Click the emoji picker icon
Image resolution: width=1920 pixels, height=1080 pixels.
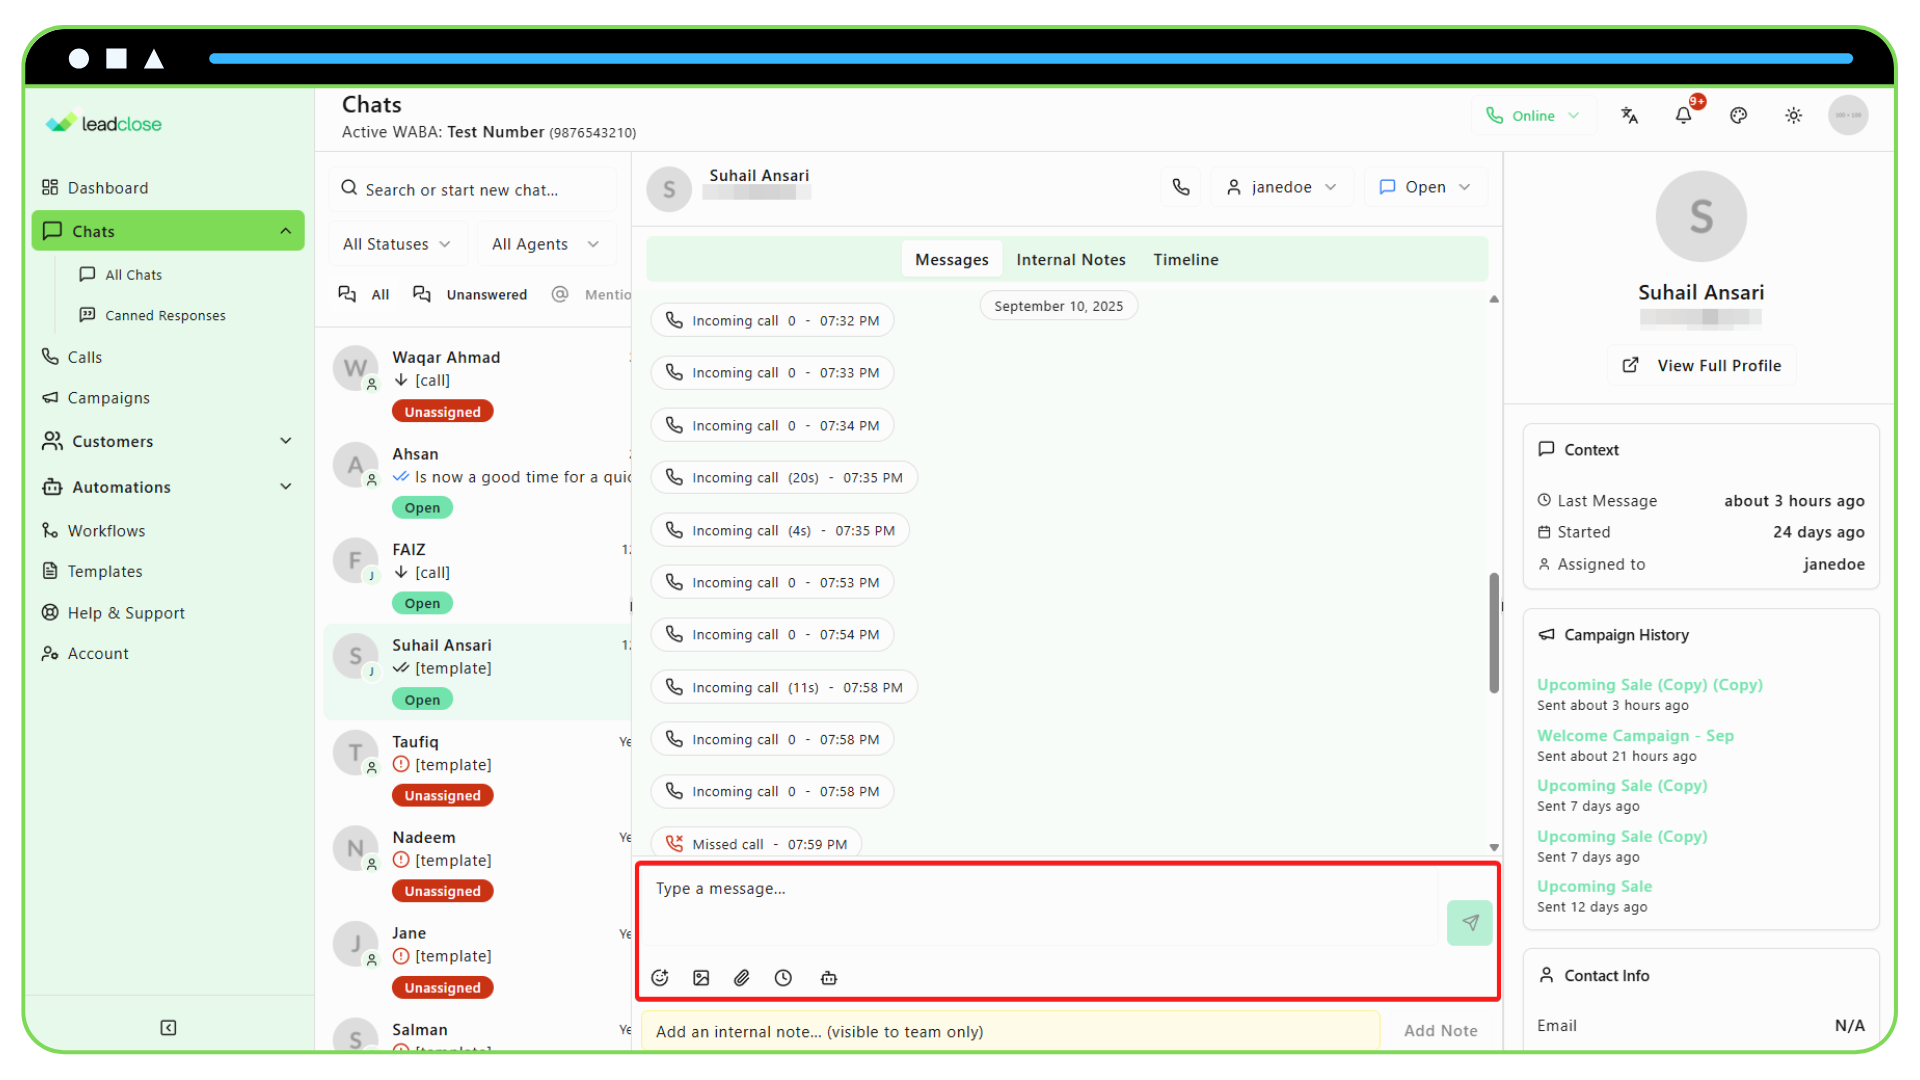coord(660,978)
